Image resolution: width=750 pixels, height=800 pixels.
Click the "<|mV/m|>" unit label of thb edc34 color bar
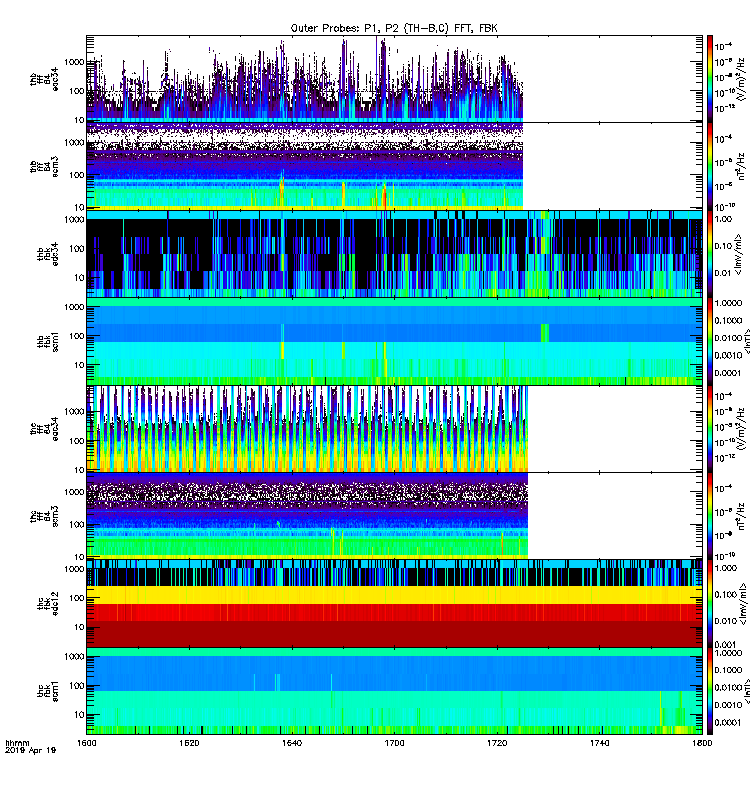point(738,254)
